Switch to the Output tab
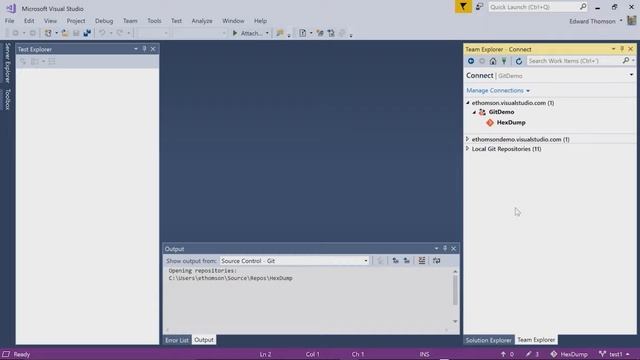Viewport: 640px width, 360px height. click(x=204, y=340)
